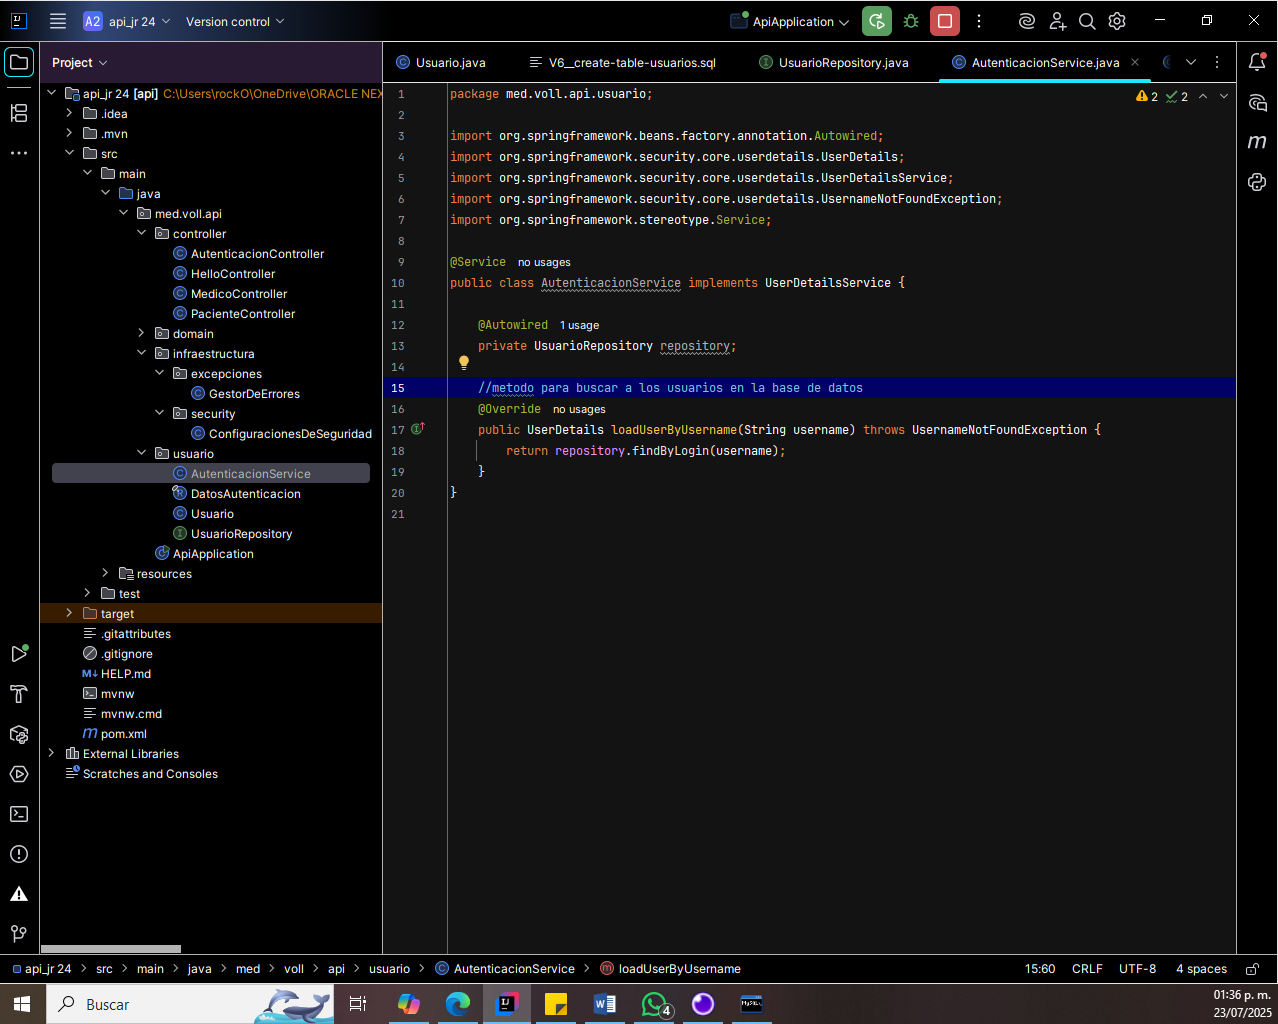
Task: Open GestorDeErrores class
Action: (x=254, y=394)
